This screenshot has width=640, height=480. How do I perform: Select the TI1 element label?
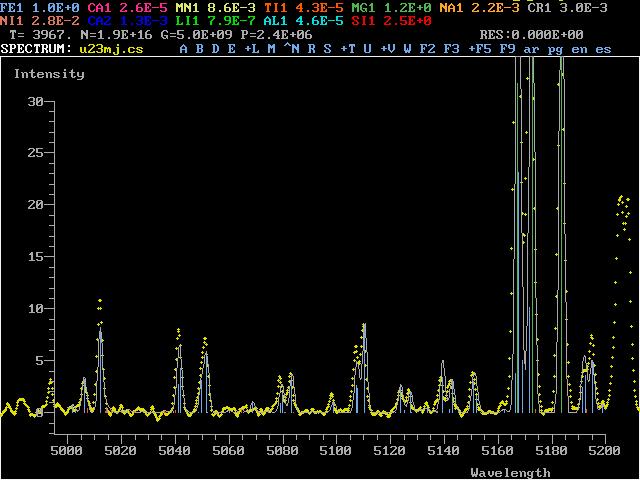tap(276, 7)
